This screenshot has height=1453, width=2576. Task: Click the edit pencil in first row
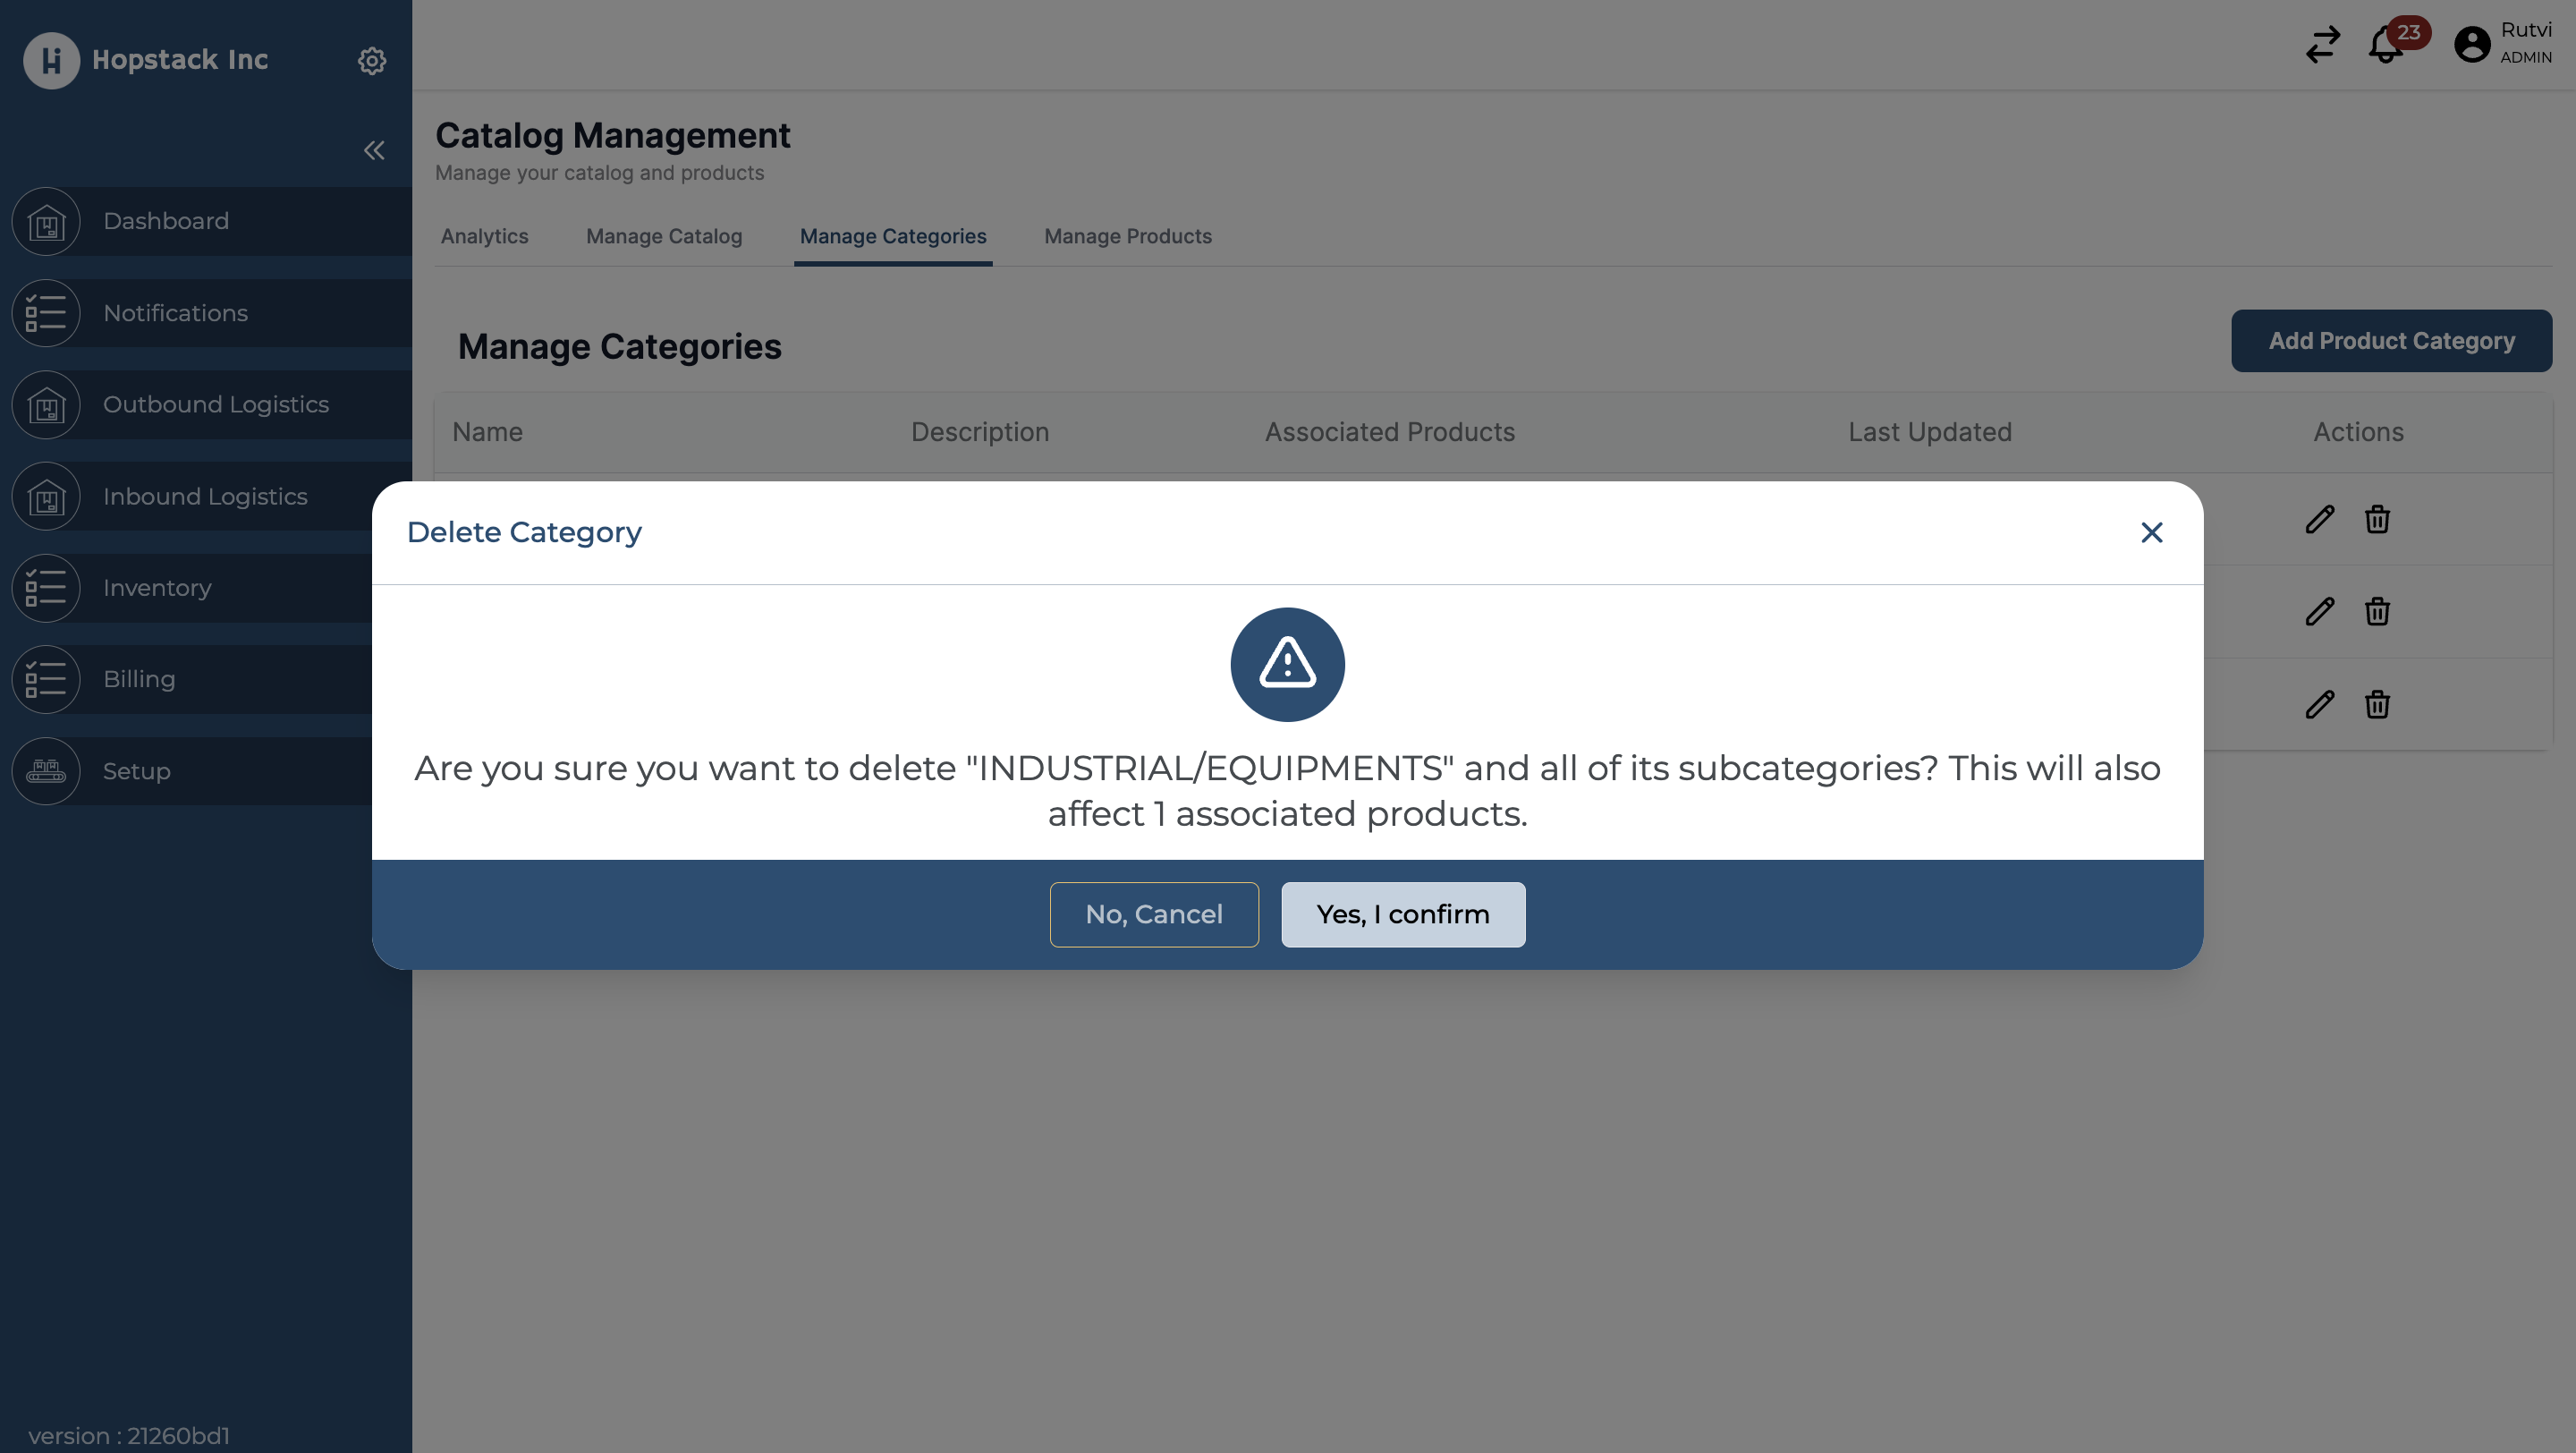(2319, 520)
